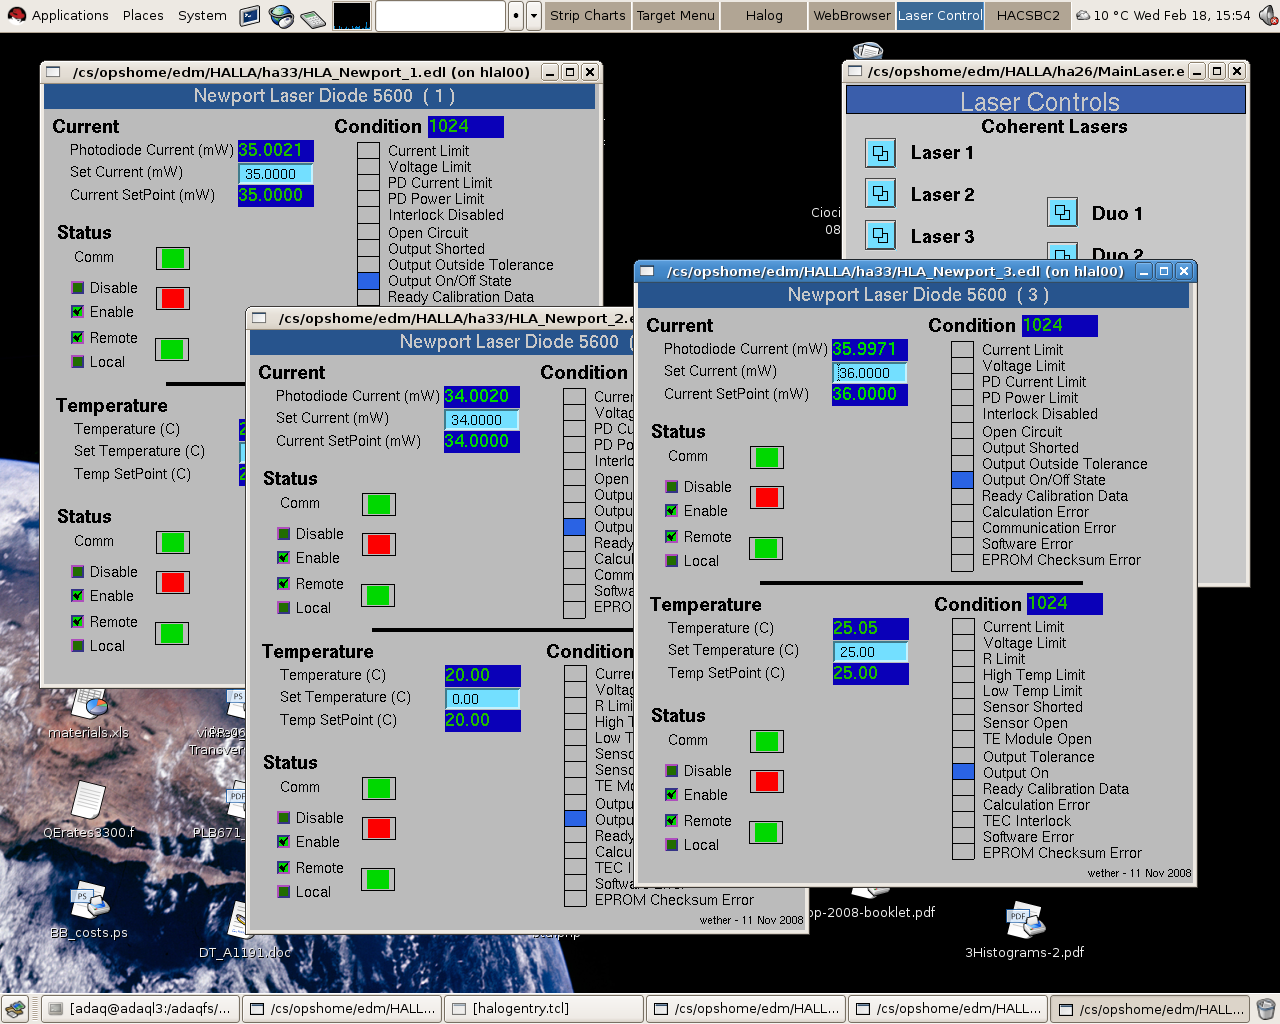Viewport: 1280px width, 1024px height.
Task: Open the calculator launcher icon
Action: pos(312,16)
